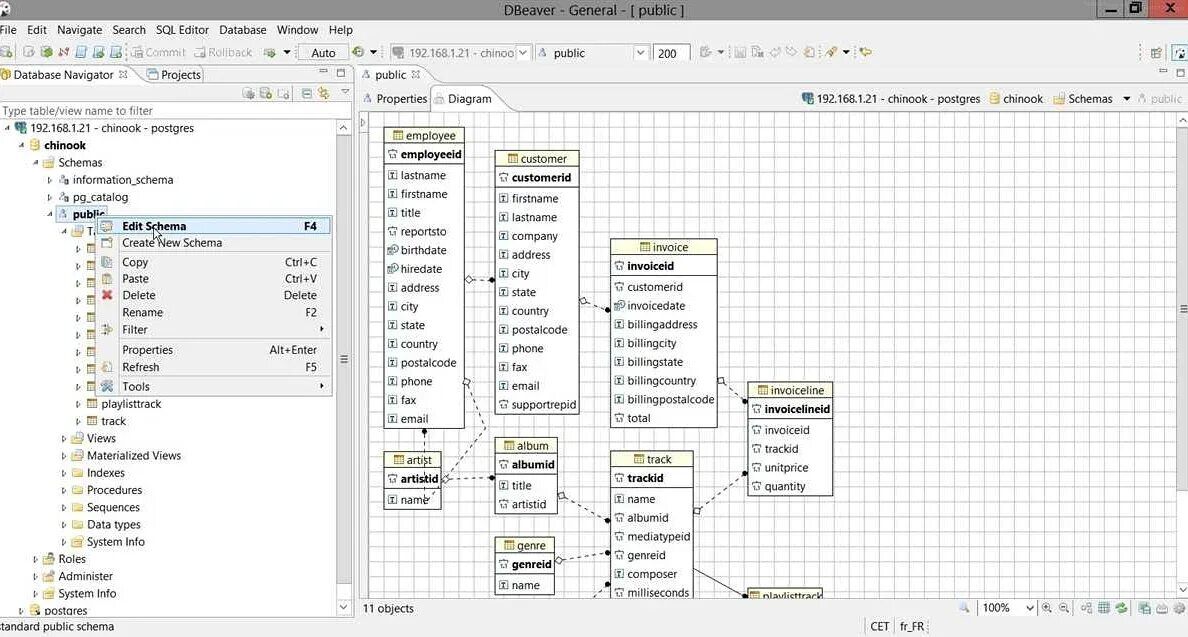Open the active connection combo box arrow
This screenshot has height=637, width=1188.
coord(523,52)
